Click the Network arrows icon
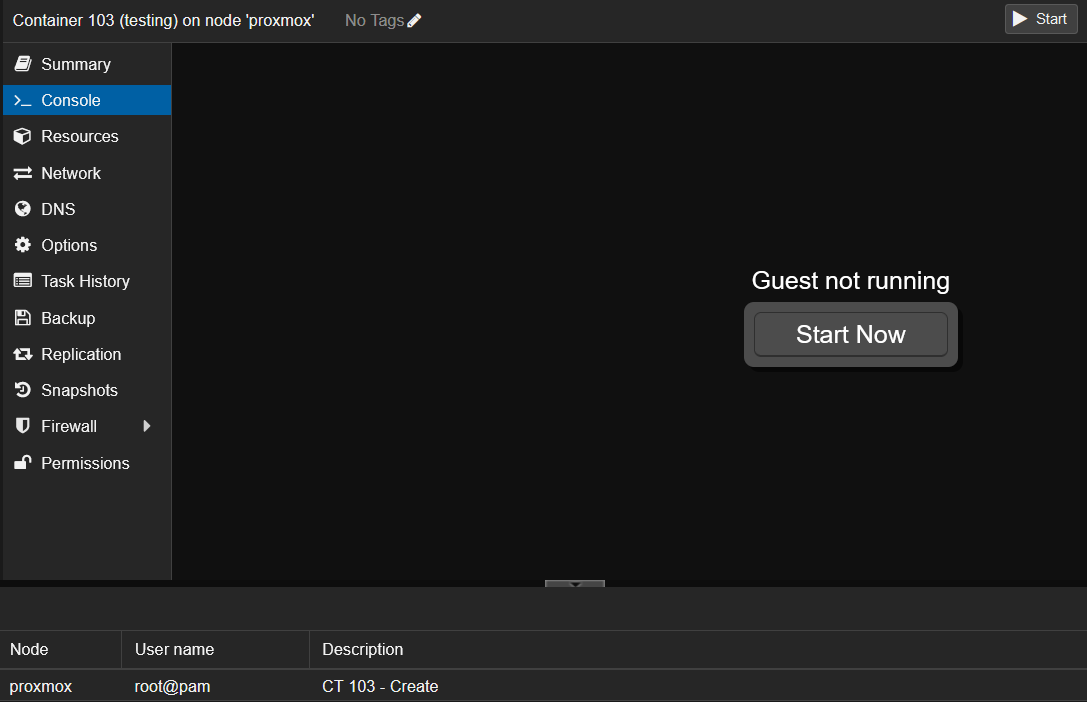The width and height of the screenshot is (1087, 702). pyautogui.click(x=22, y=172)
